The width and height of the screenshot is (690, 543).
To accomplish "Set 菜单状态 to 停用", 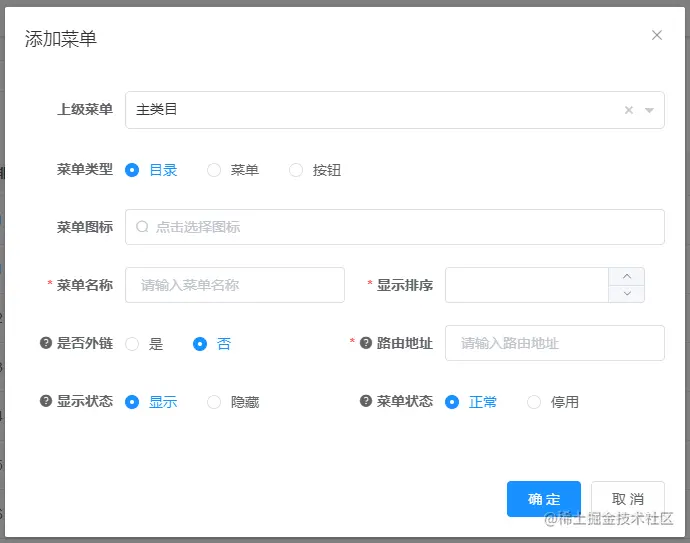I will click(x=534, y=402).
